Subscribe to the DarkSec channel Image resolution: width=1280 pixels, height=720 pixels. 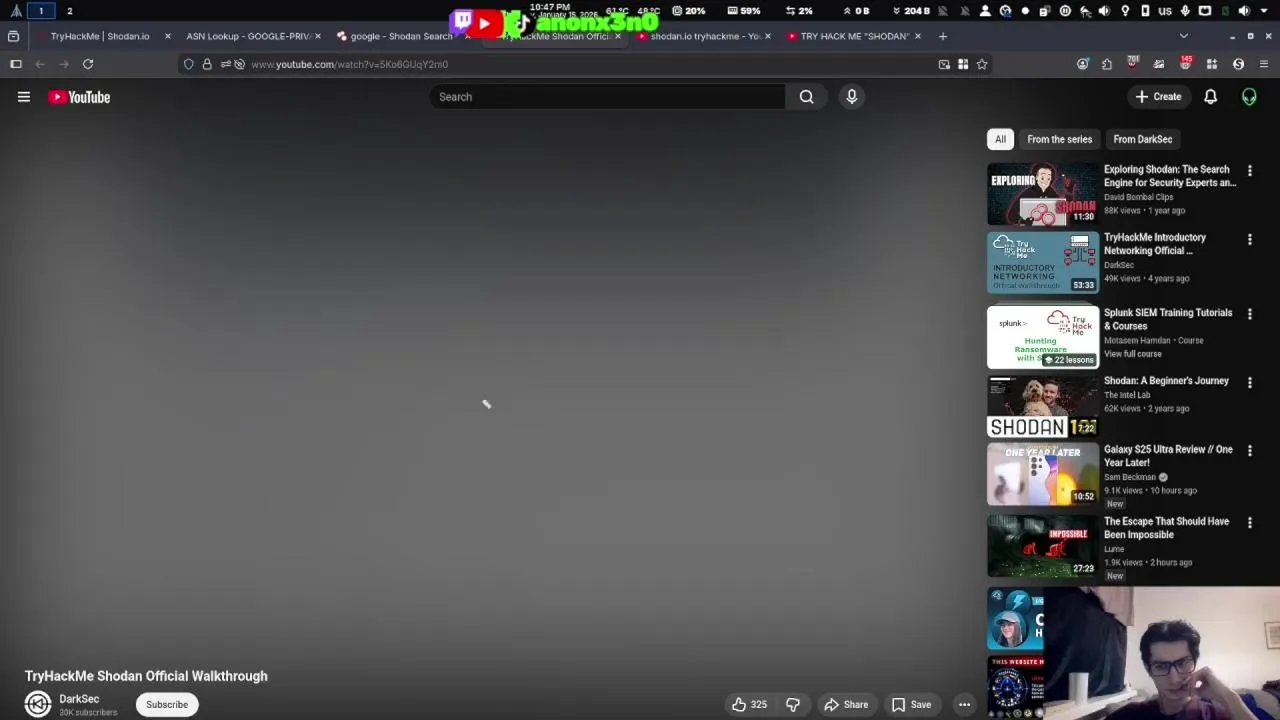click(167, 704)
